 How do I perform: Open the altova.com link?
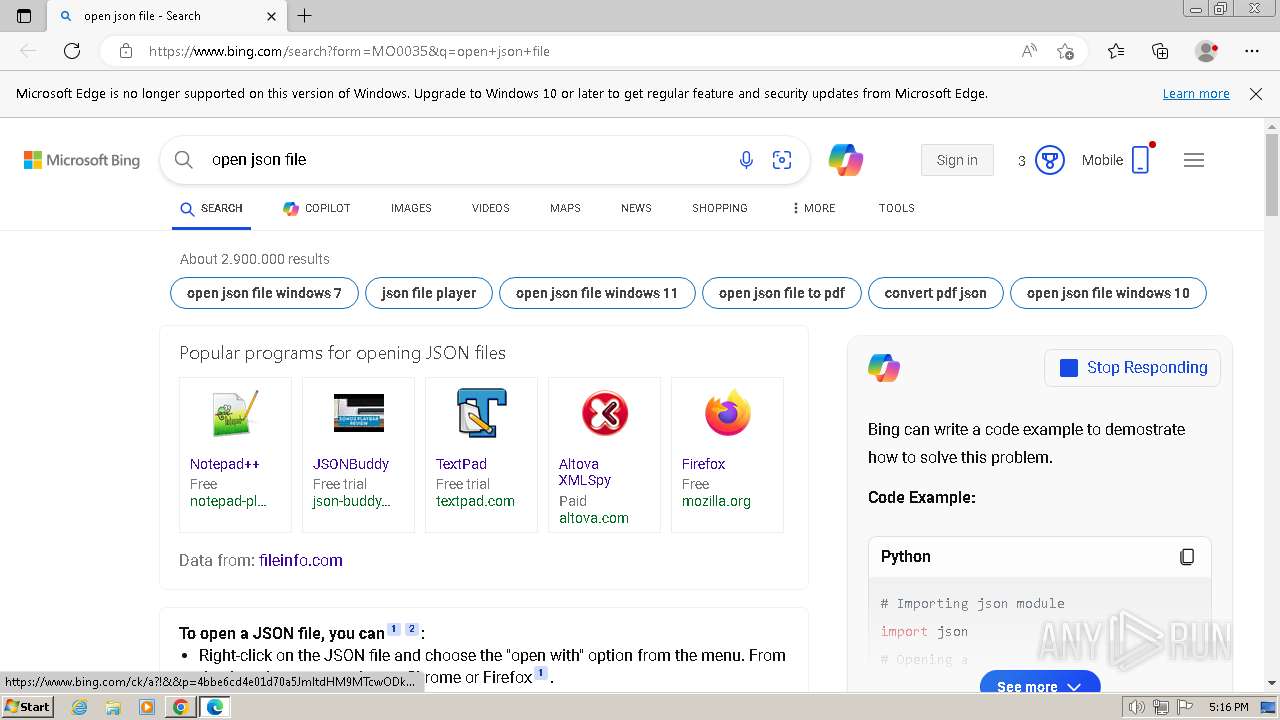tap(594, 518)
